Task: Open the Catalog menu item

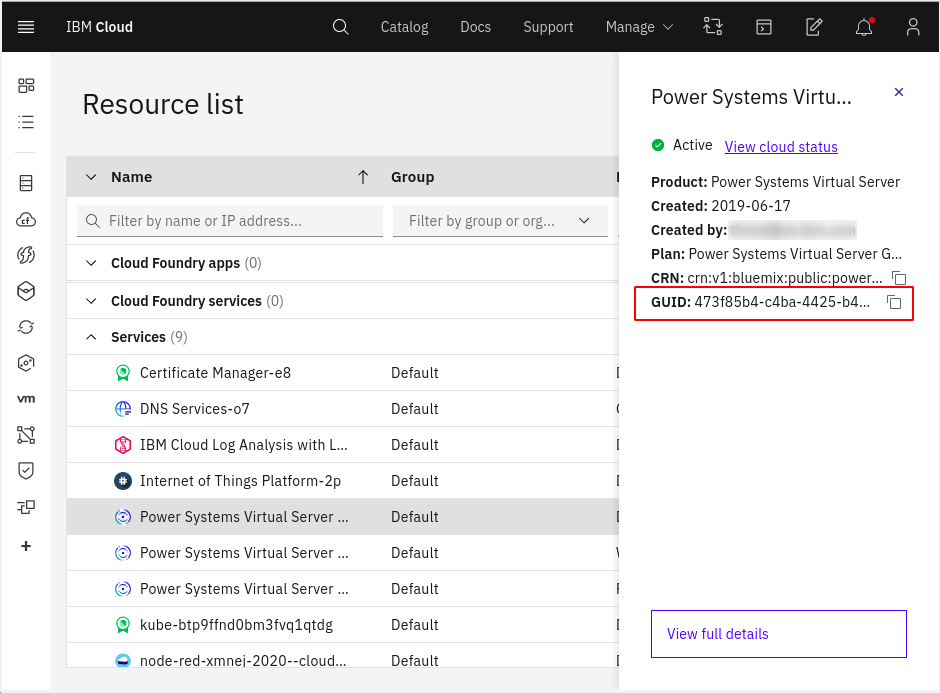Action: (x=404, y=27)
